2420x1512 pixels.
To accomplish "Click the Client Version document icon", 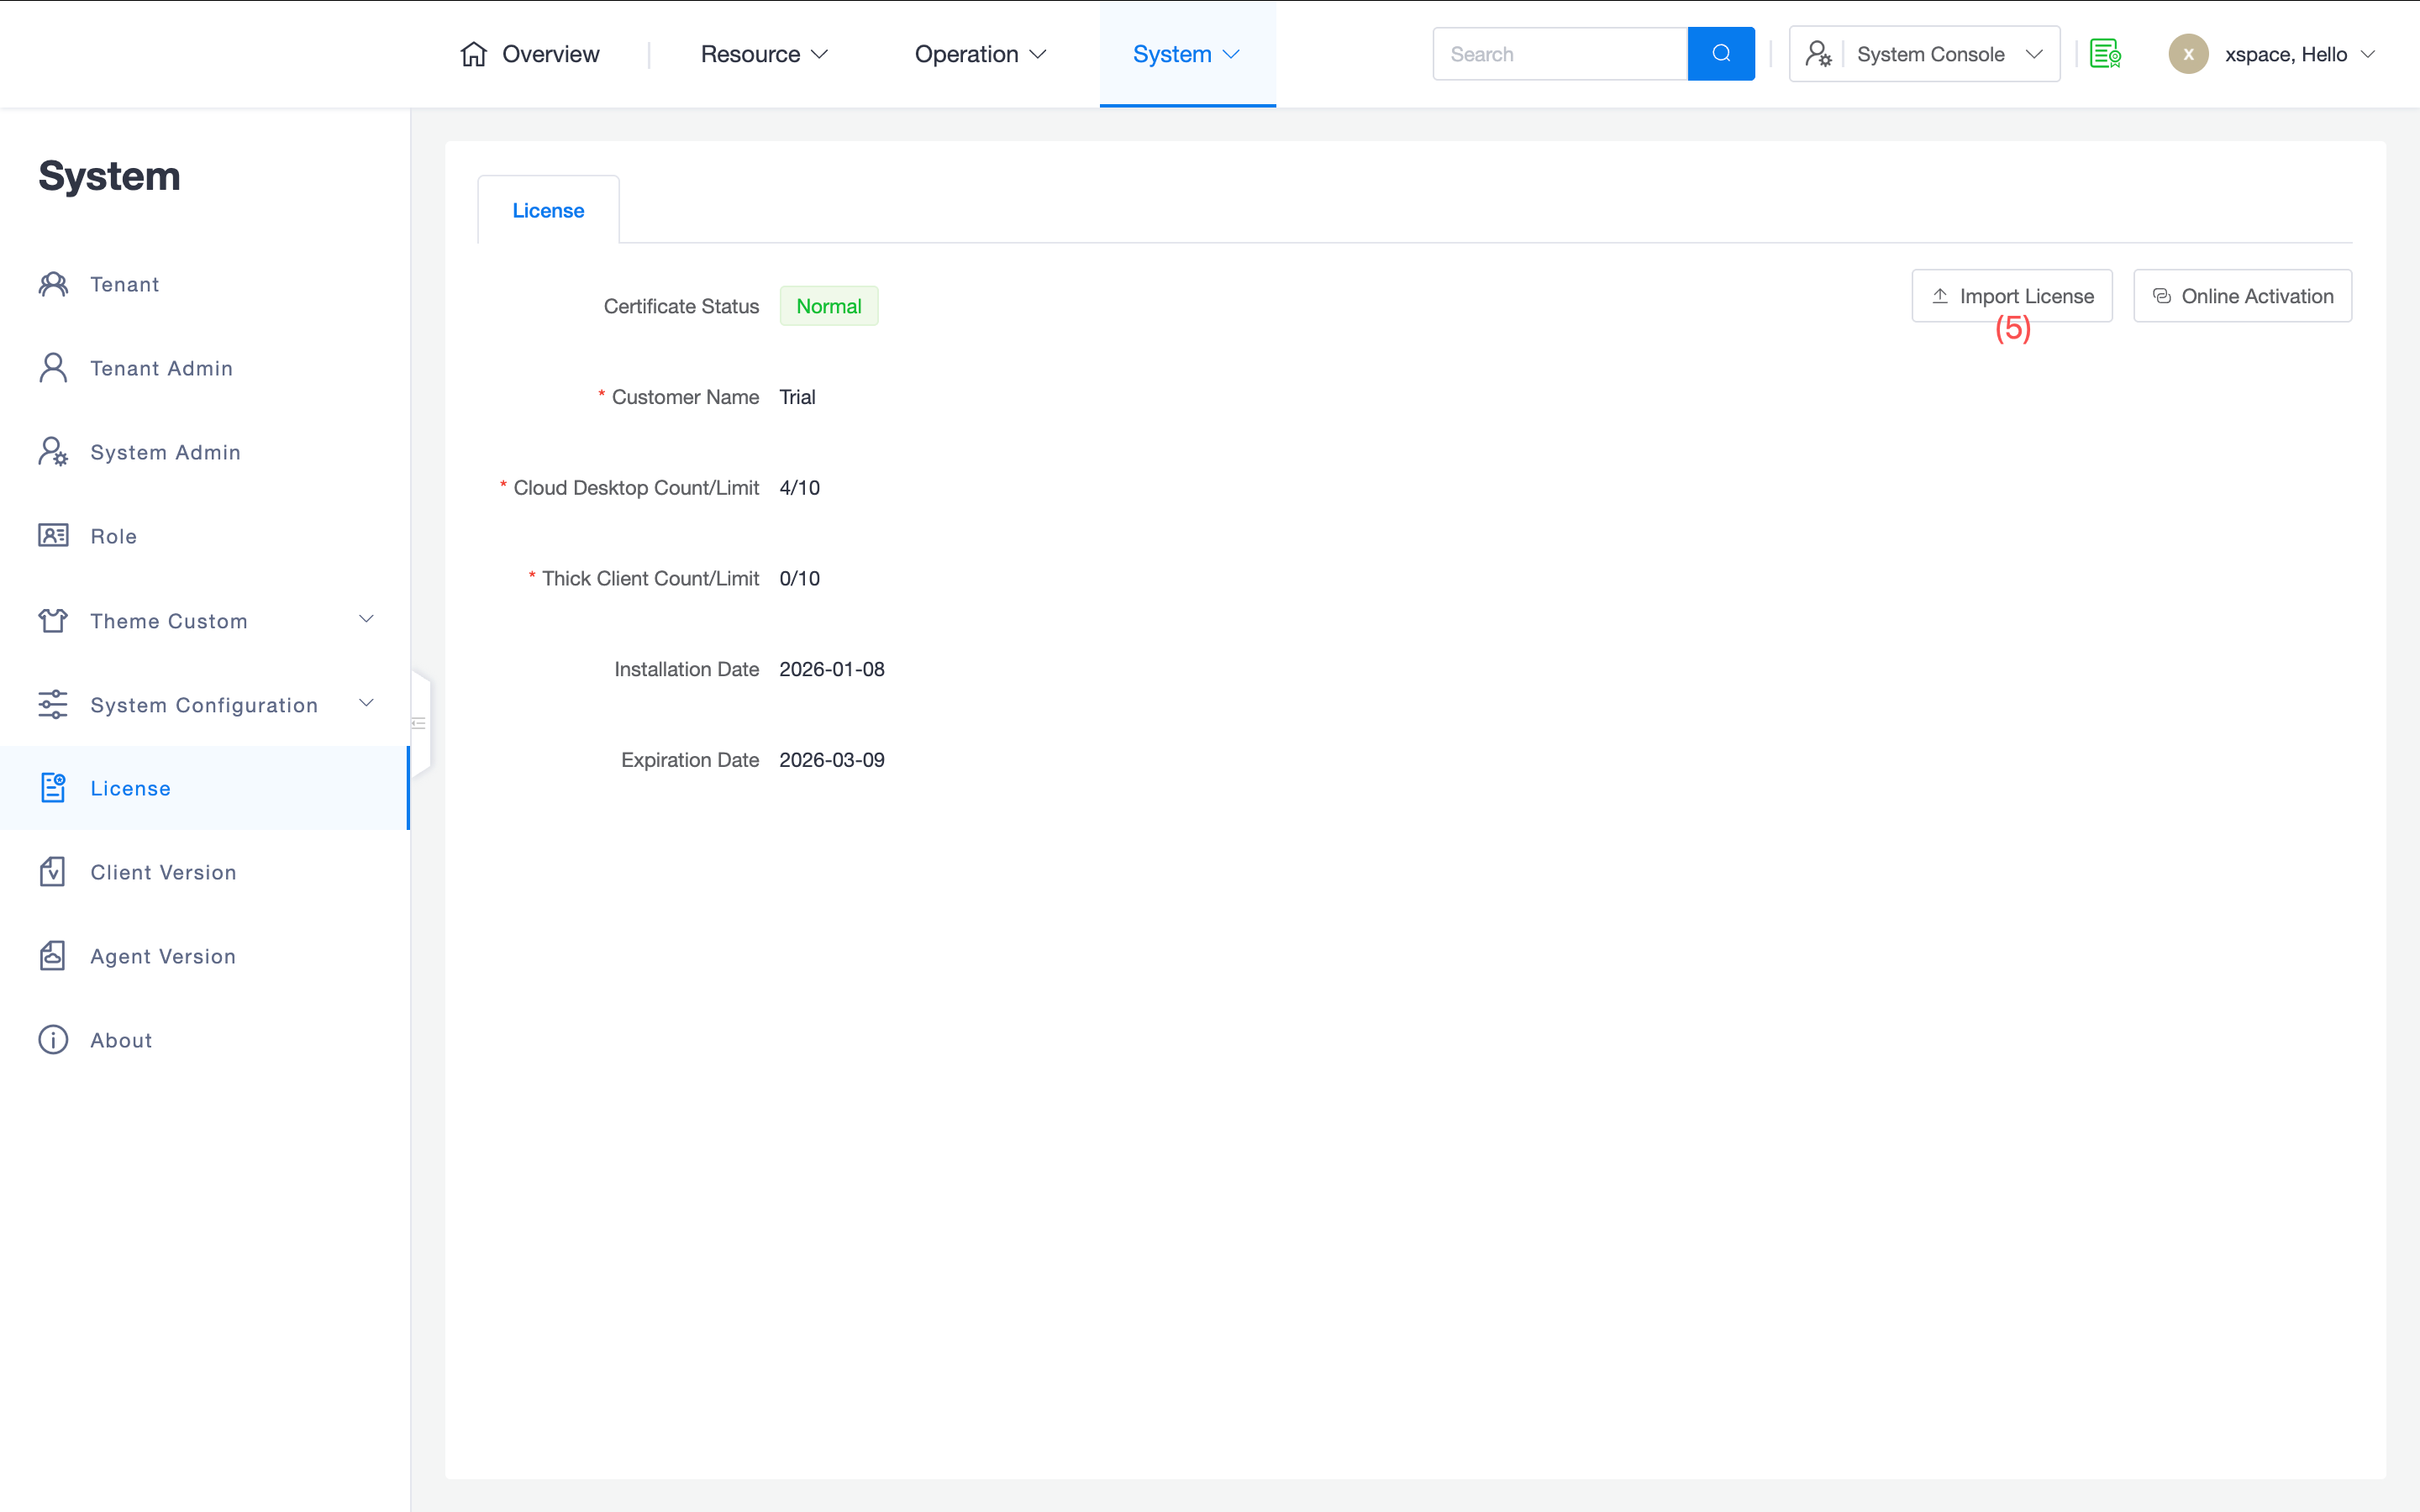I will (x=53, y=872).
